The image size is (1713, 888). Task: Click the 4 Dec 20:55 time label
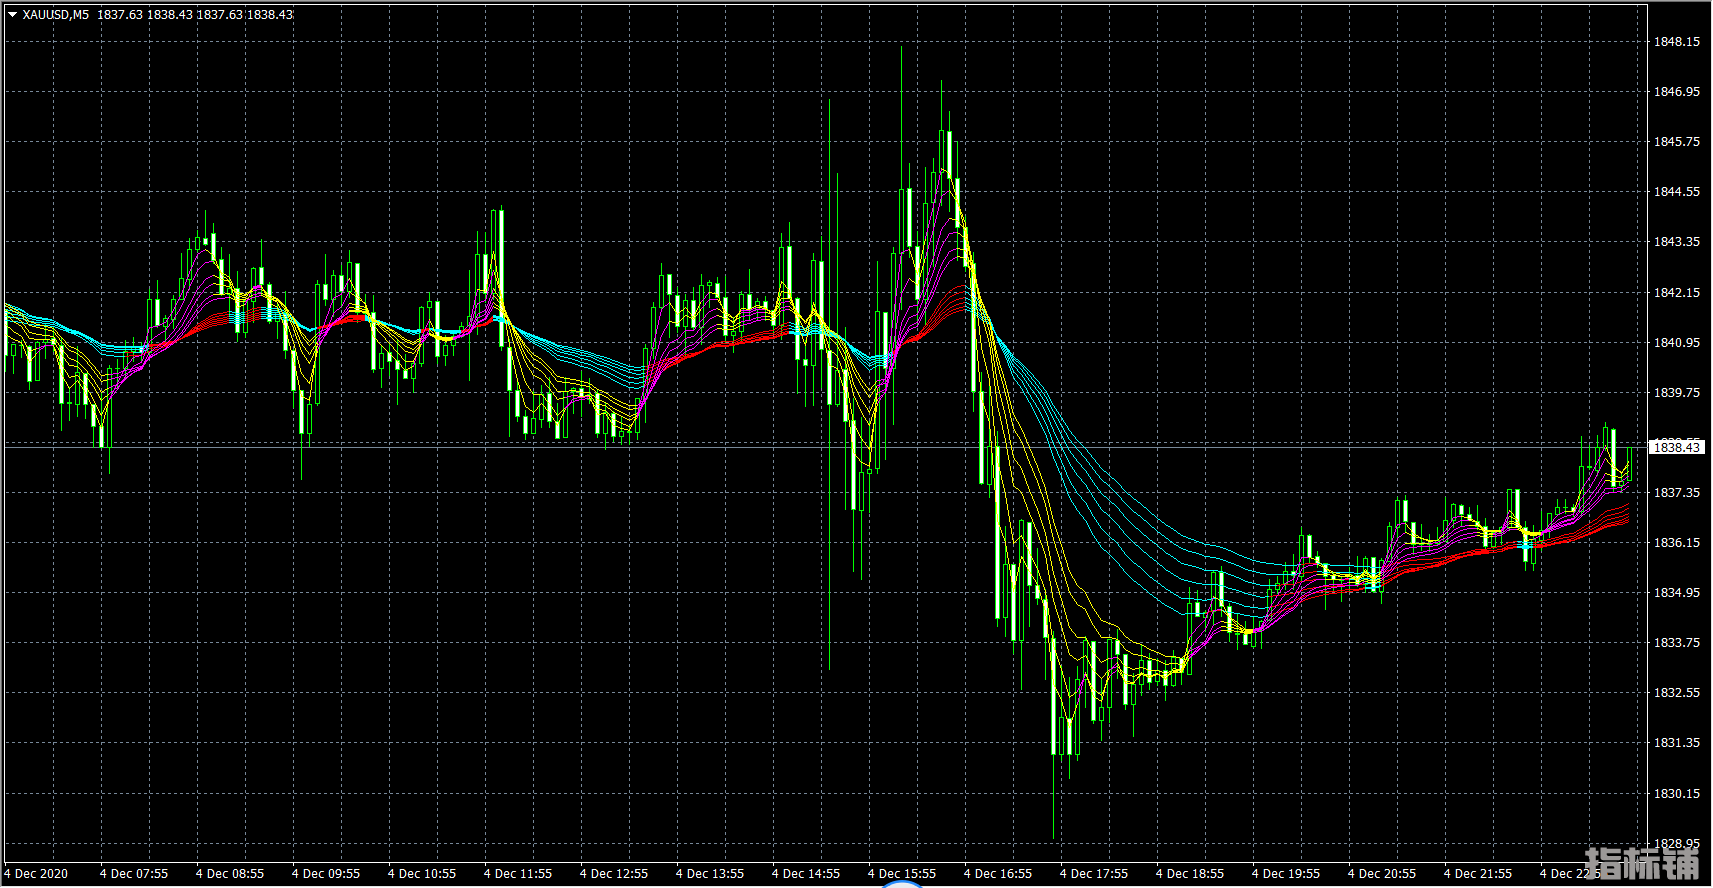(1382, 874)
